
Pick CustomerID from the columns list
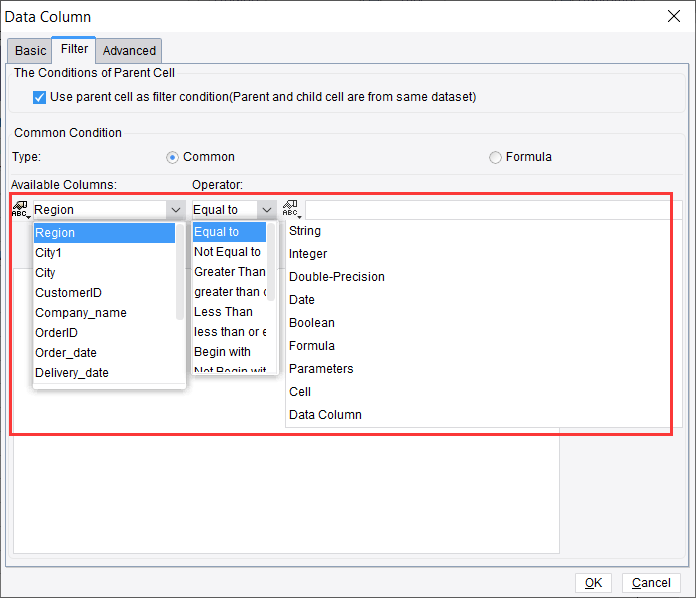point(104,293)
